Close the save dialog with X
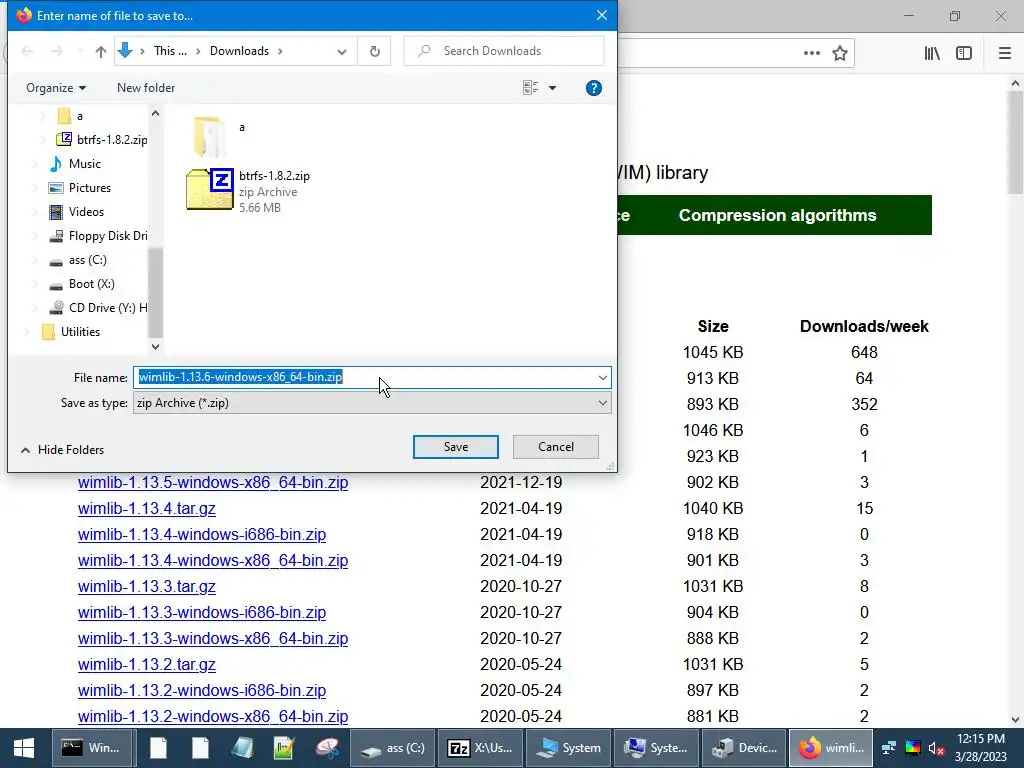Viewport: 1024px width, 768px height. [601, 15]
